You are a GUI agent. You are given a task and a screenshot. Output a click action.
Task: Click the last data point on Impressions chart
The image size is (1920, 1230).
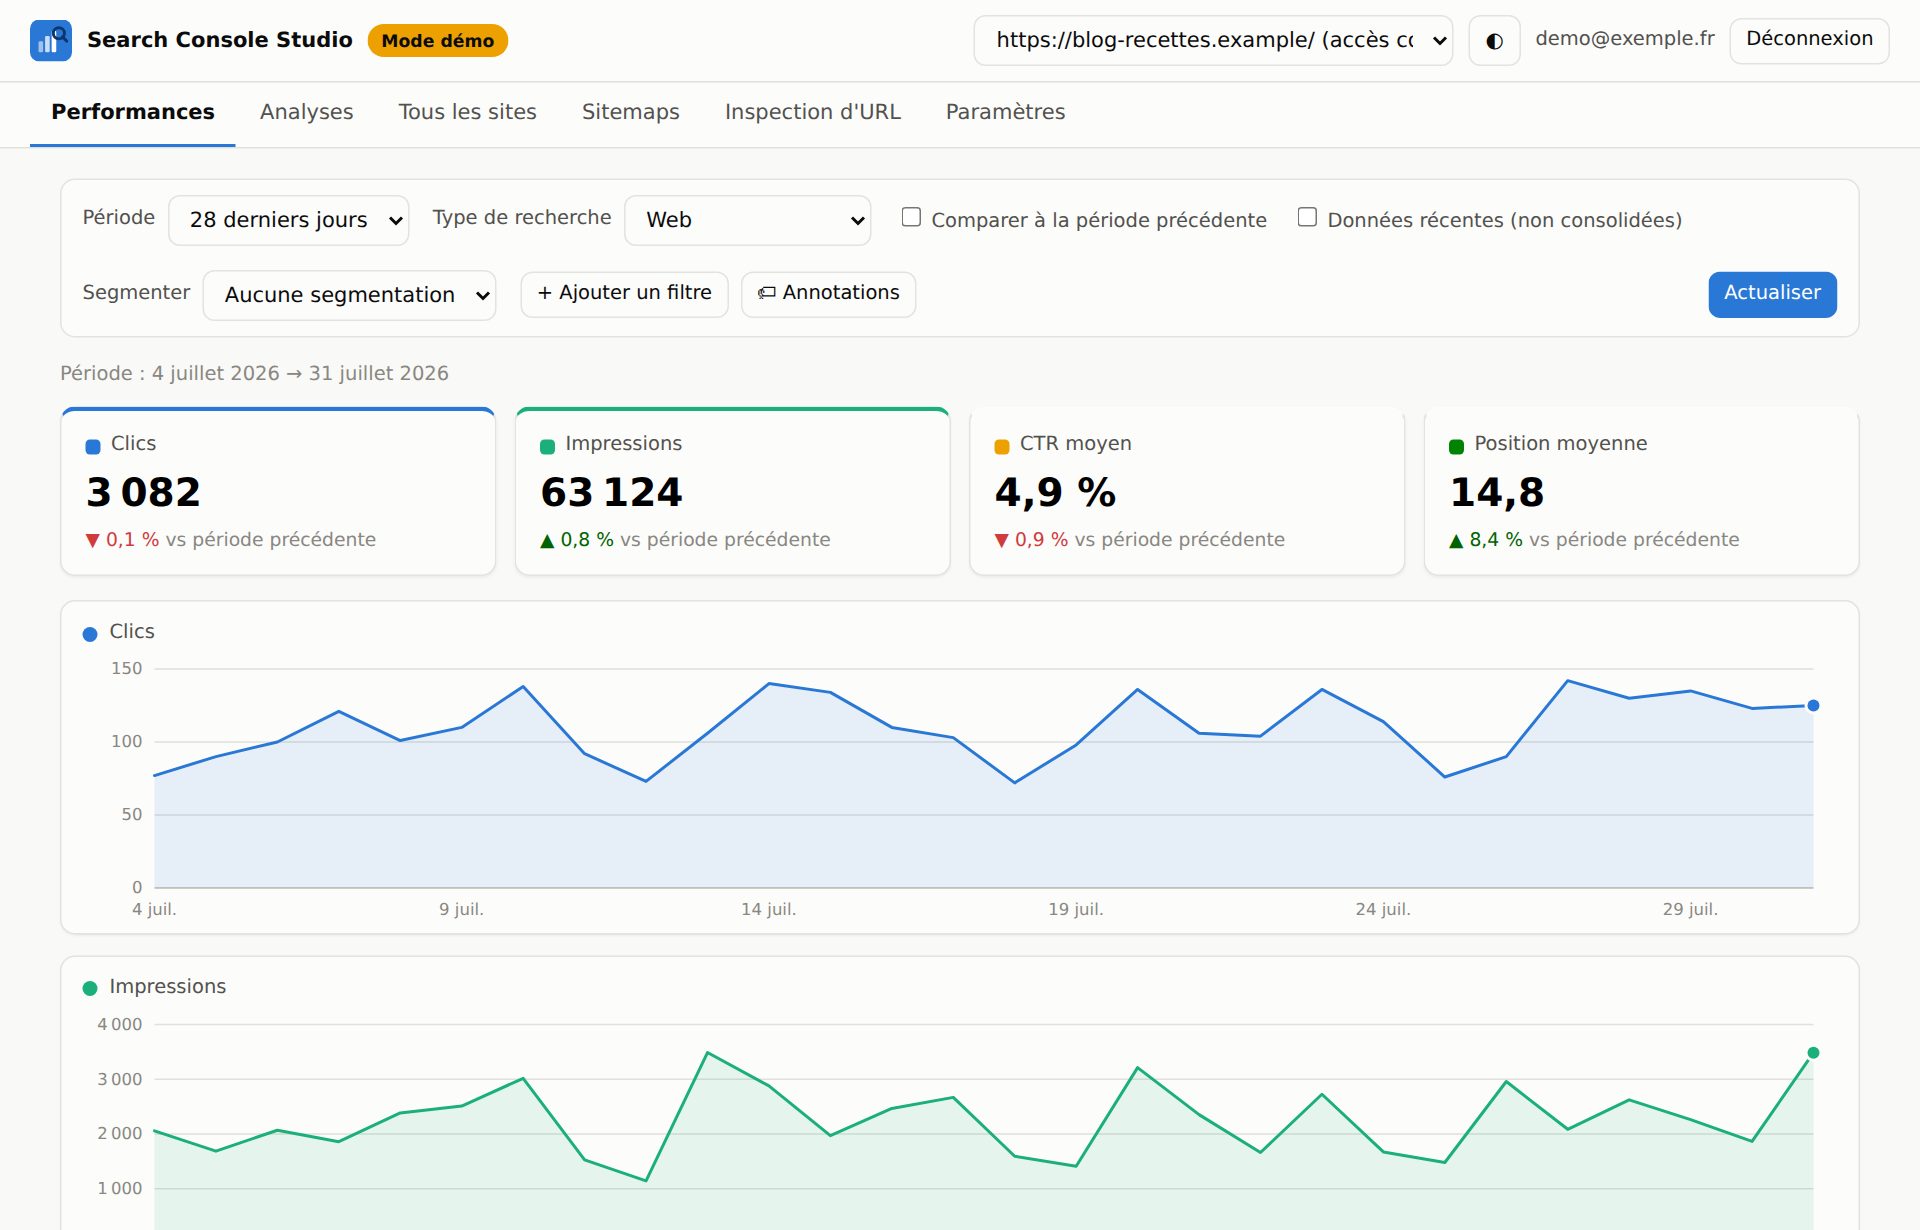tap(1813, 1052)
